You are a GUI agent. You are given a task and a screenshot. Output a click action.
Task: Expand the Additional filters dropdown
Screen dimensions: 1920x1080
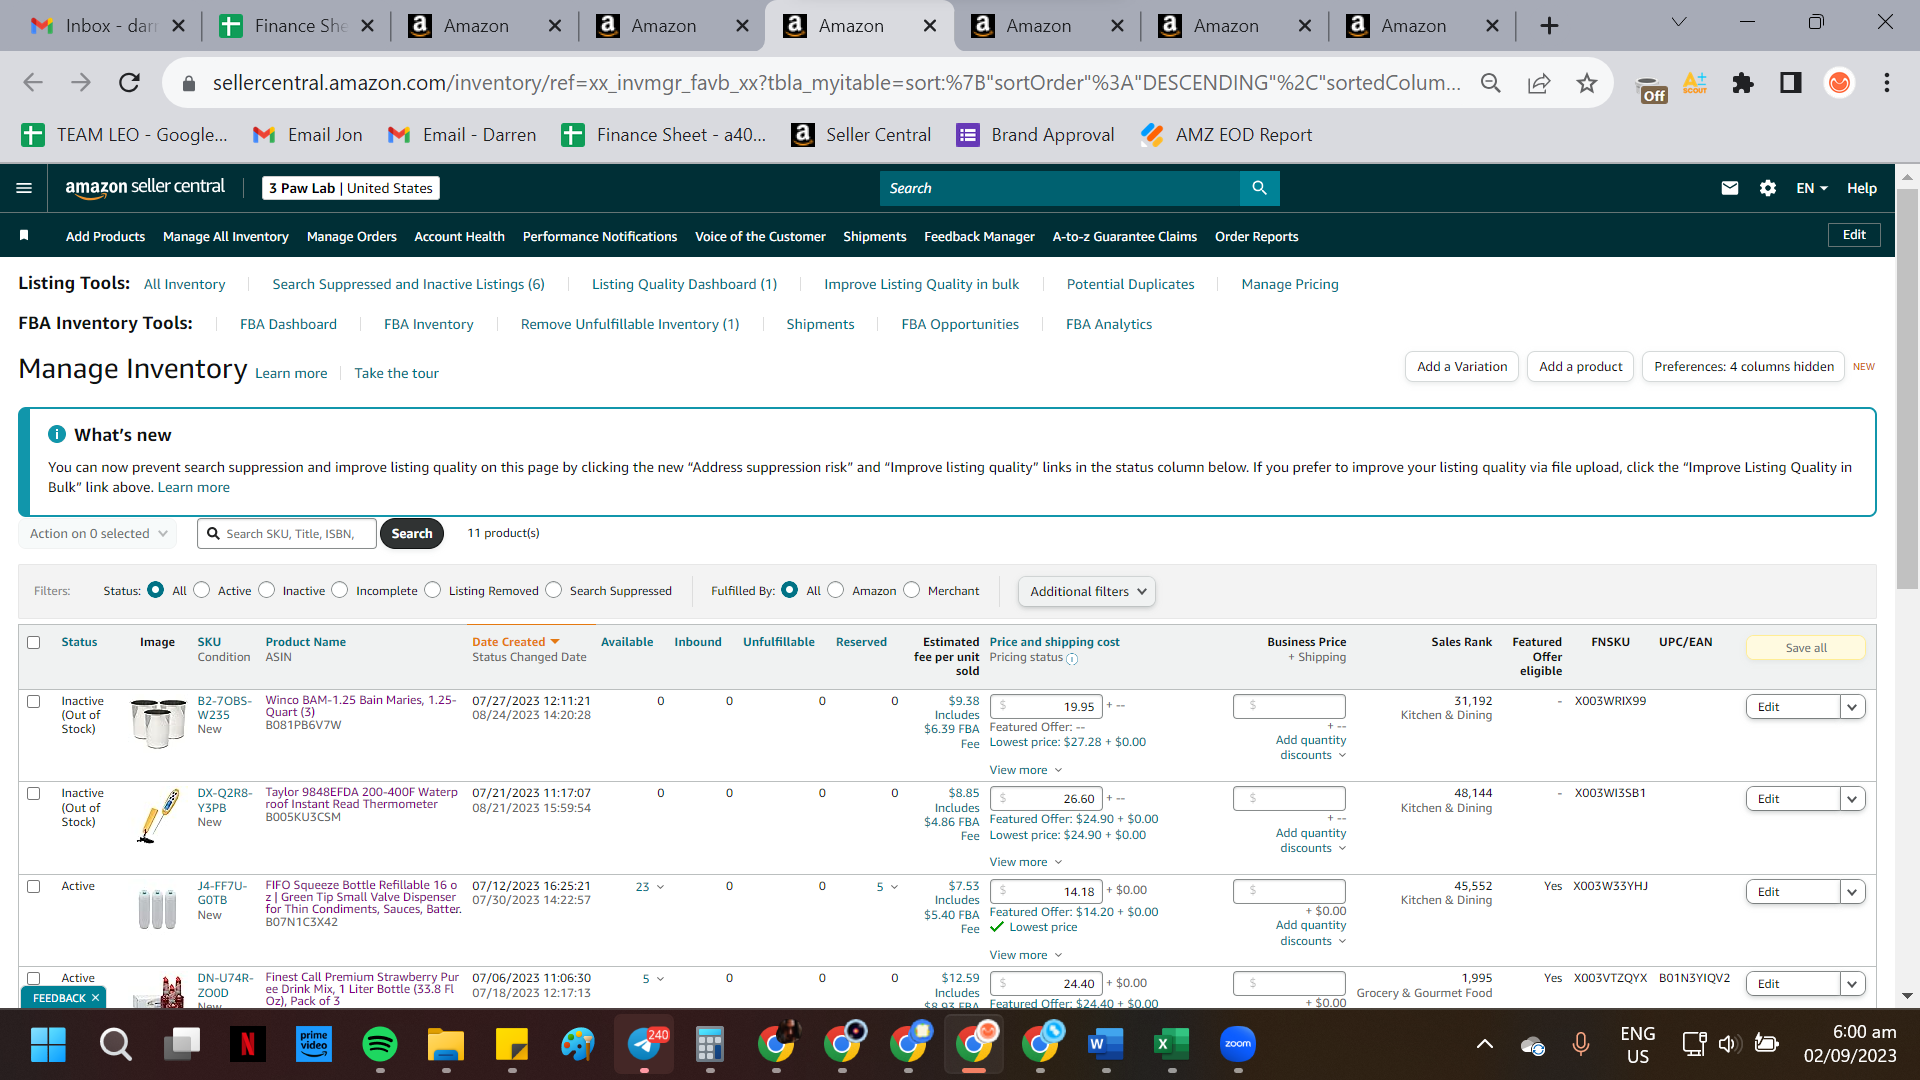(x=1087, y=591)
